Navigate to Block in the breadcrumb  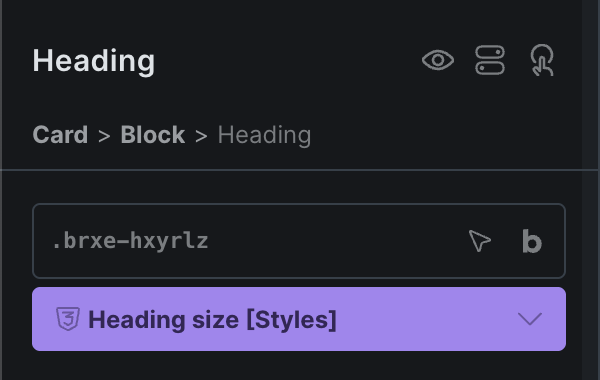coord(153,135)
